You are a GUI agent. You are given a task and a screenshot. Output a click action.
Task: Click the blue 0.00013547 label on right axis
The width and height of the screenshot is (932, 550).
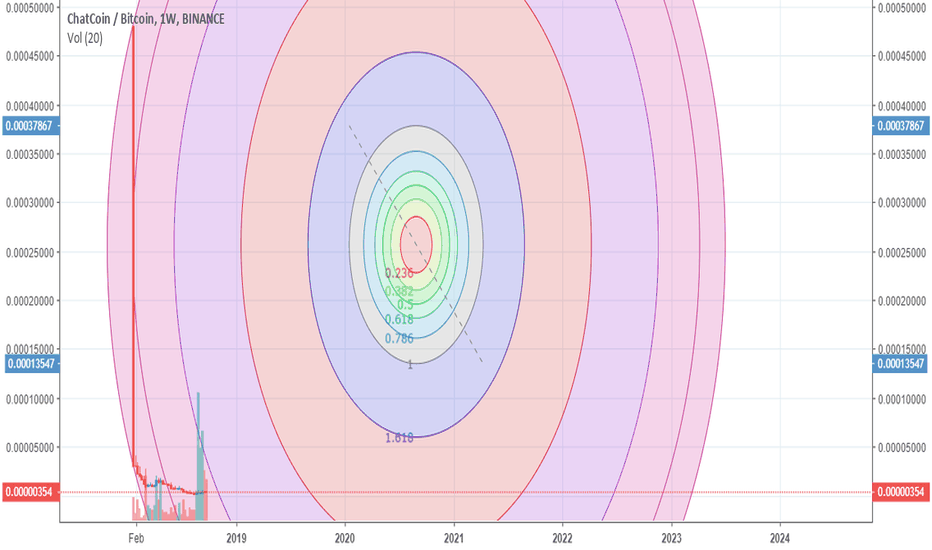[x=900, y=363]
